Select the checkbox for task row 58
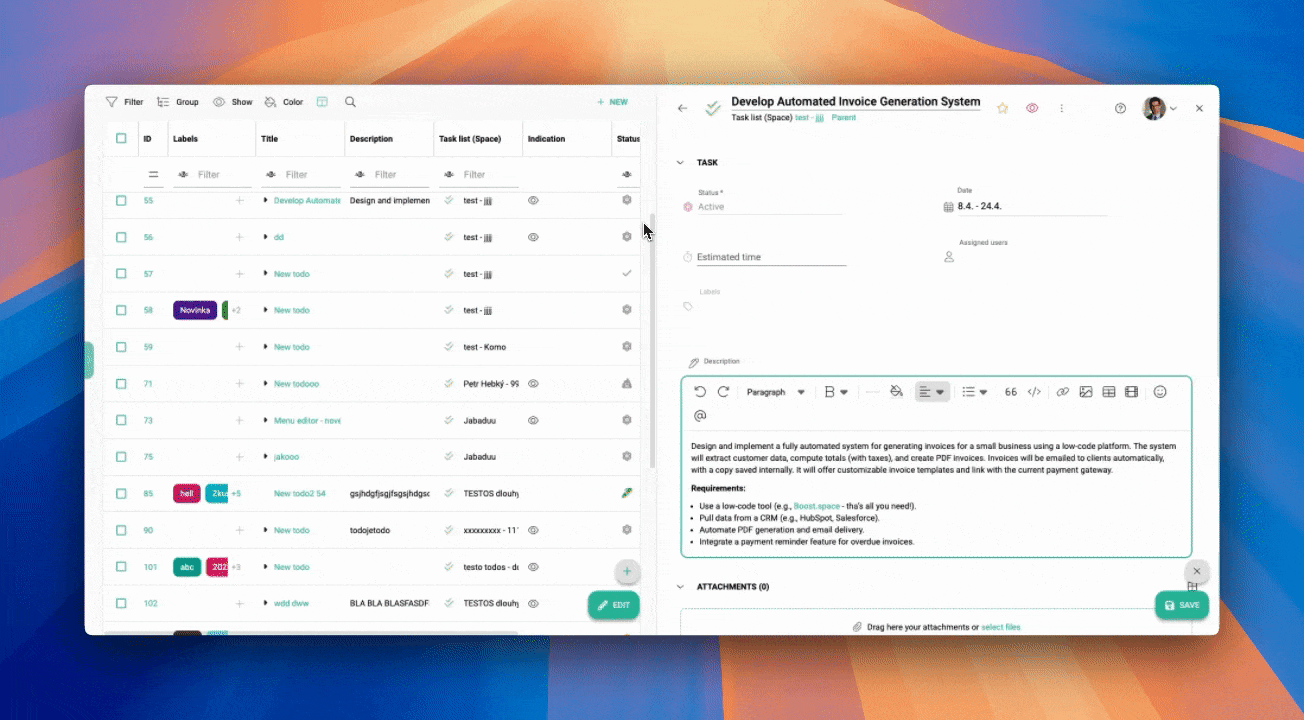This screenshot has width=1304, height=720. tap(121, 310)
